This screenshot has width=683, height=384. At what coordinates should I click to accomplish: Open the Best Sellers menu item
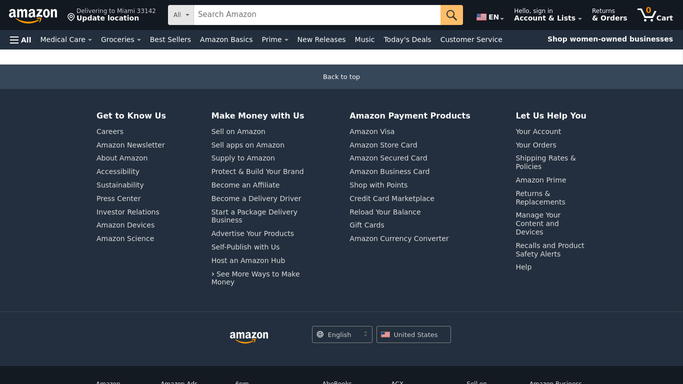coord(170,40)
